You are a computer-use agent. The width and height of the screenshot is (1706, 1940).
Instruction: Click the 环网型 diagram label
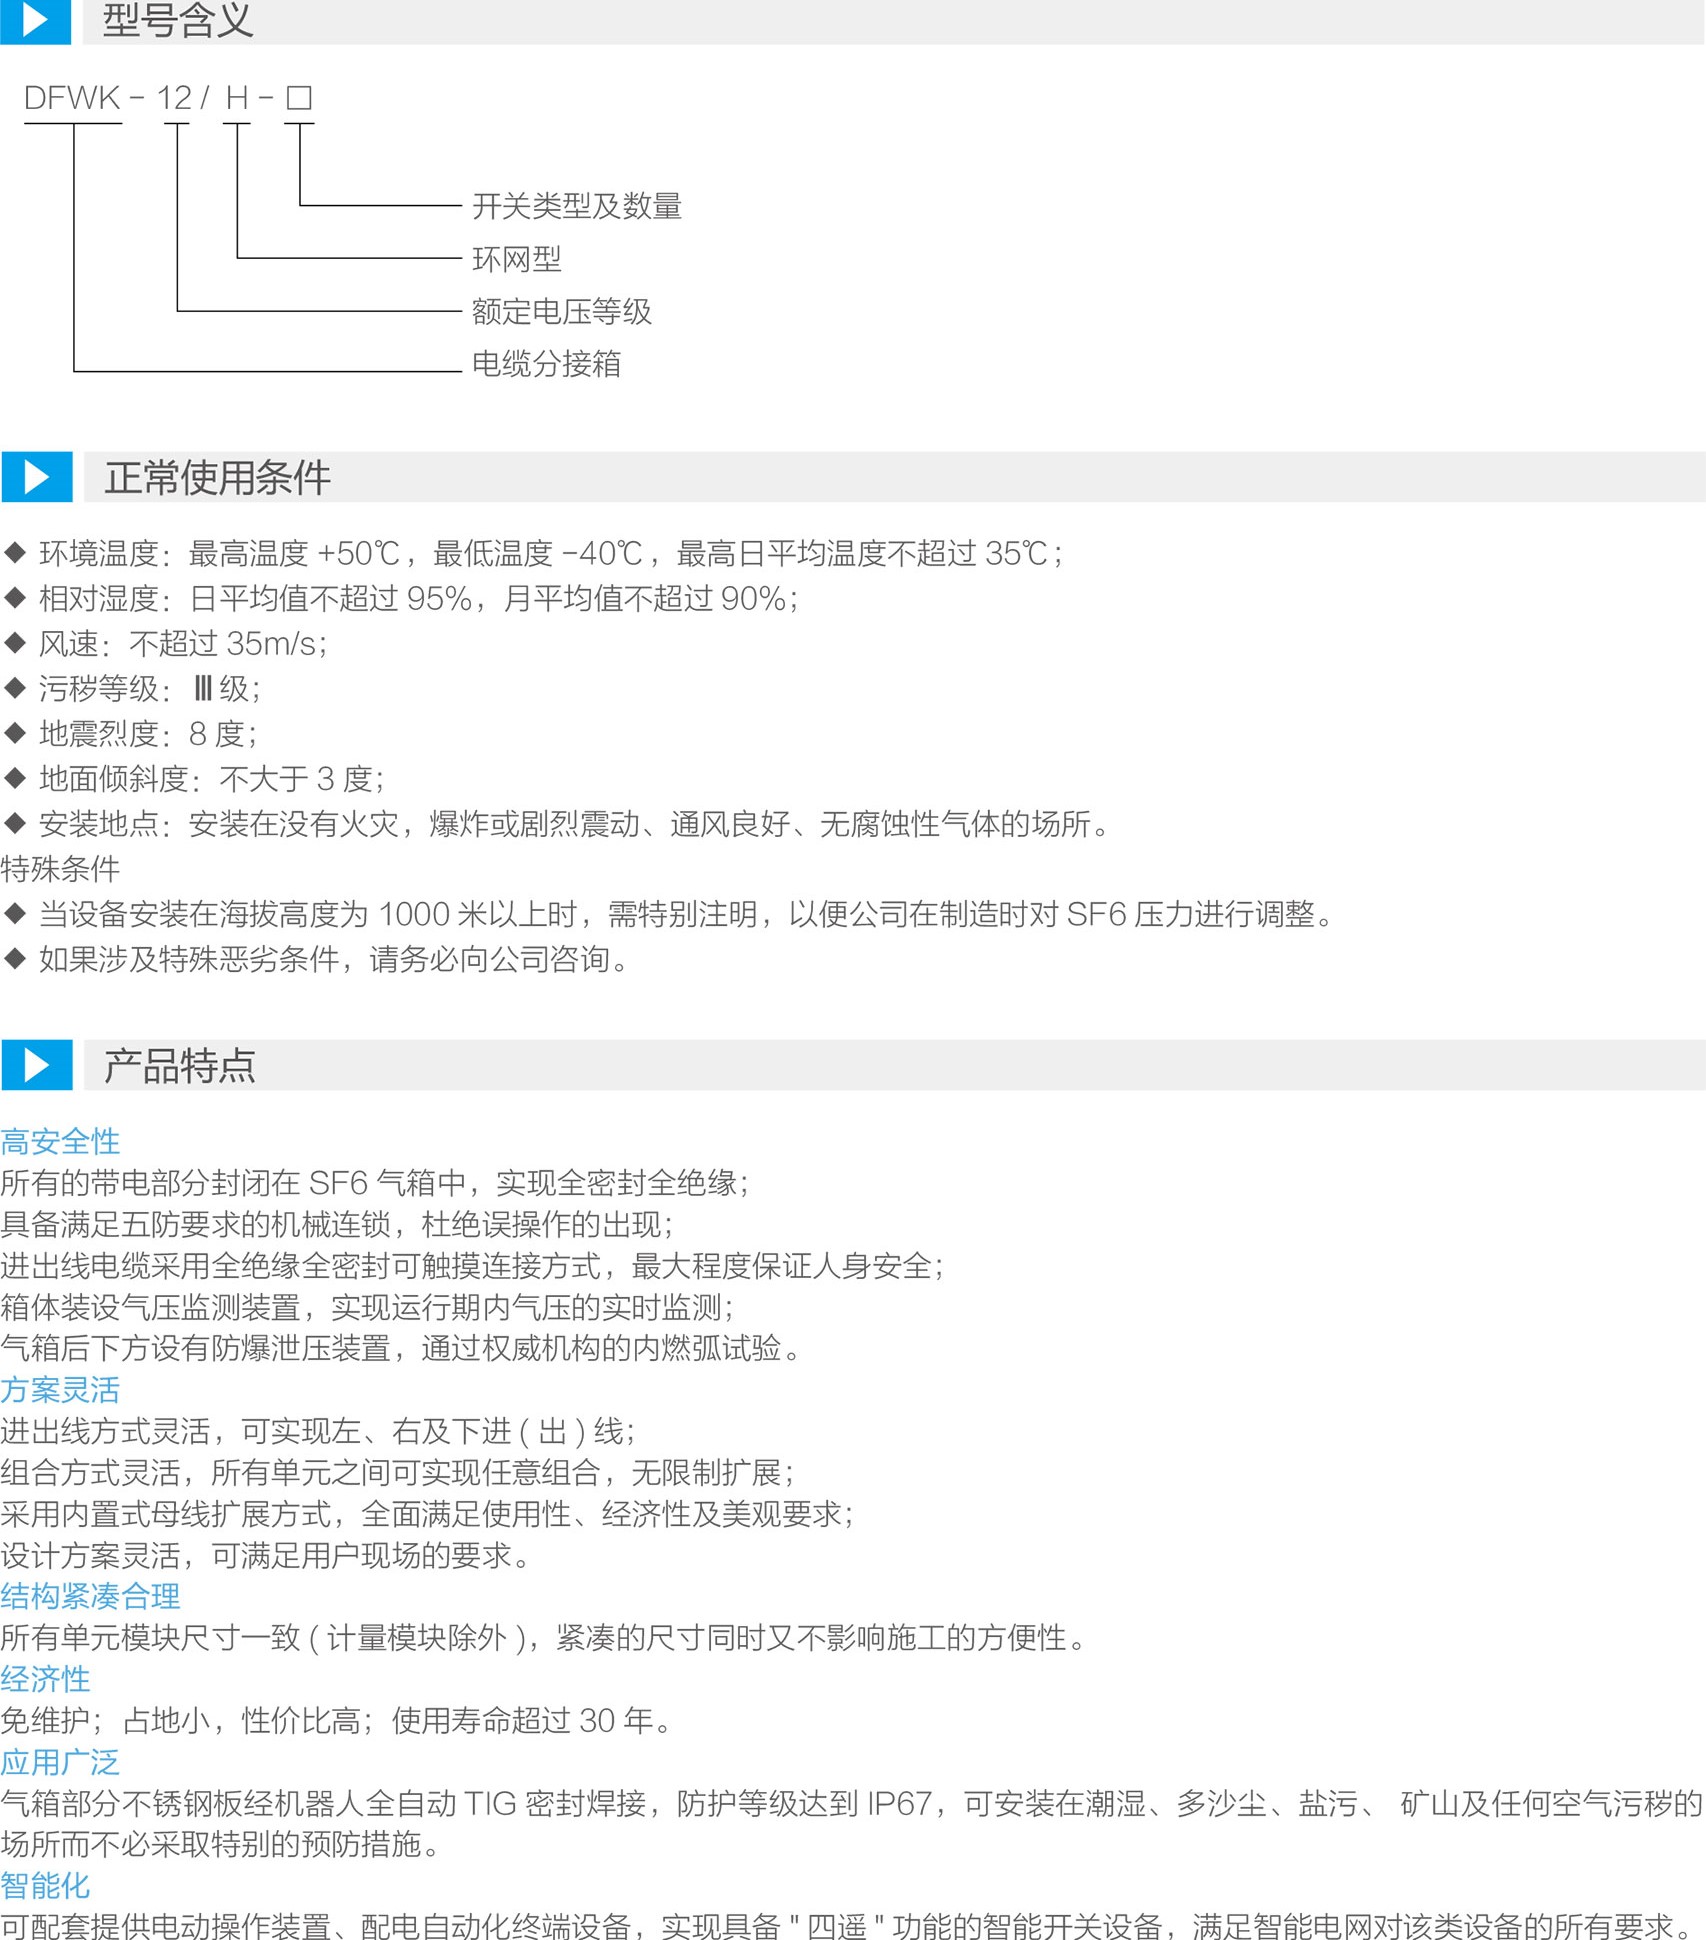(x=516, y=259)
